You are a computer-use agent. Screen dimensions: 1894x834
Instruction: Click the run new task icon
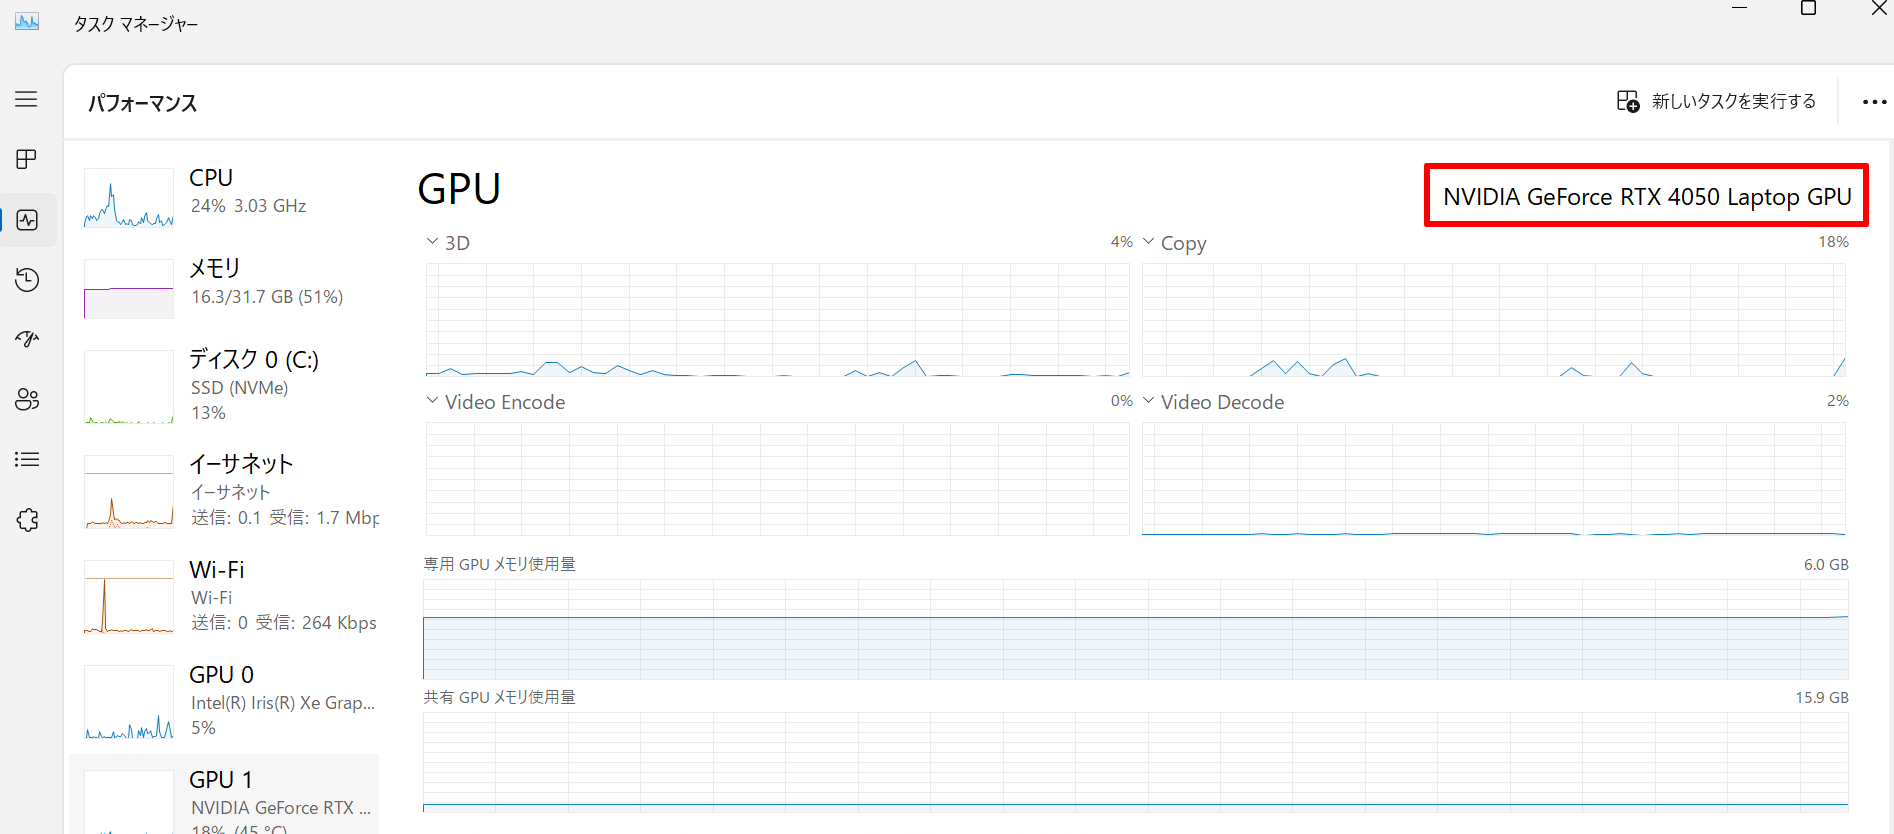coord(1628,101)
